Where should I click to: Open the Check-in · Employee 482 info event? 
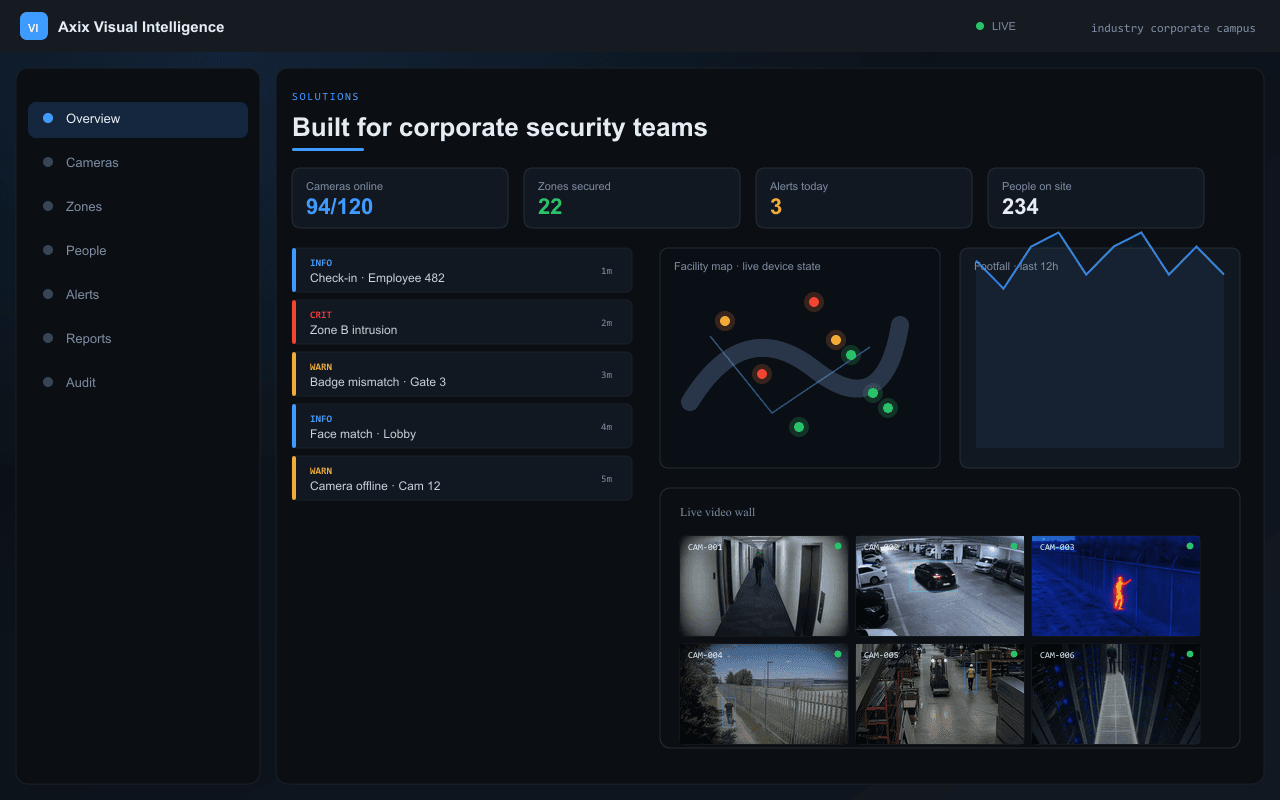coord(462,270)
